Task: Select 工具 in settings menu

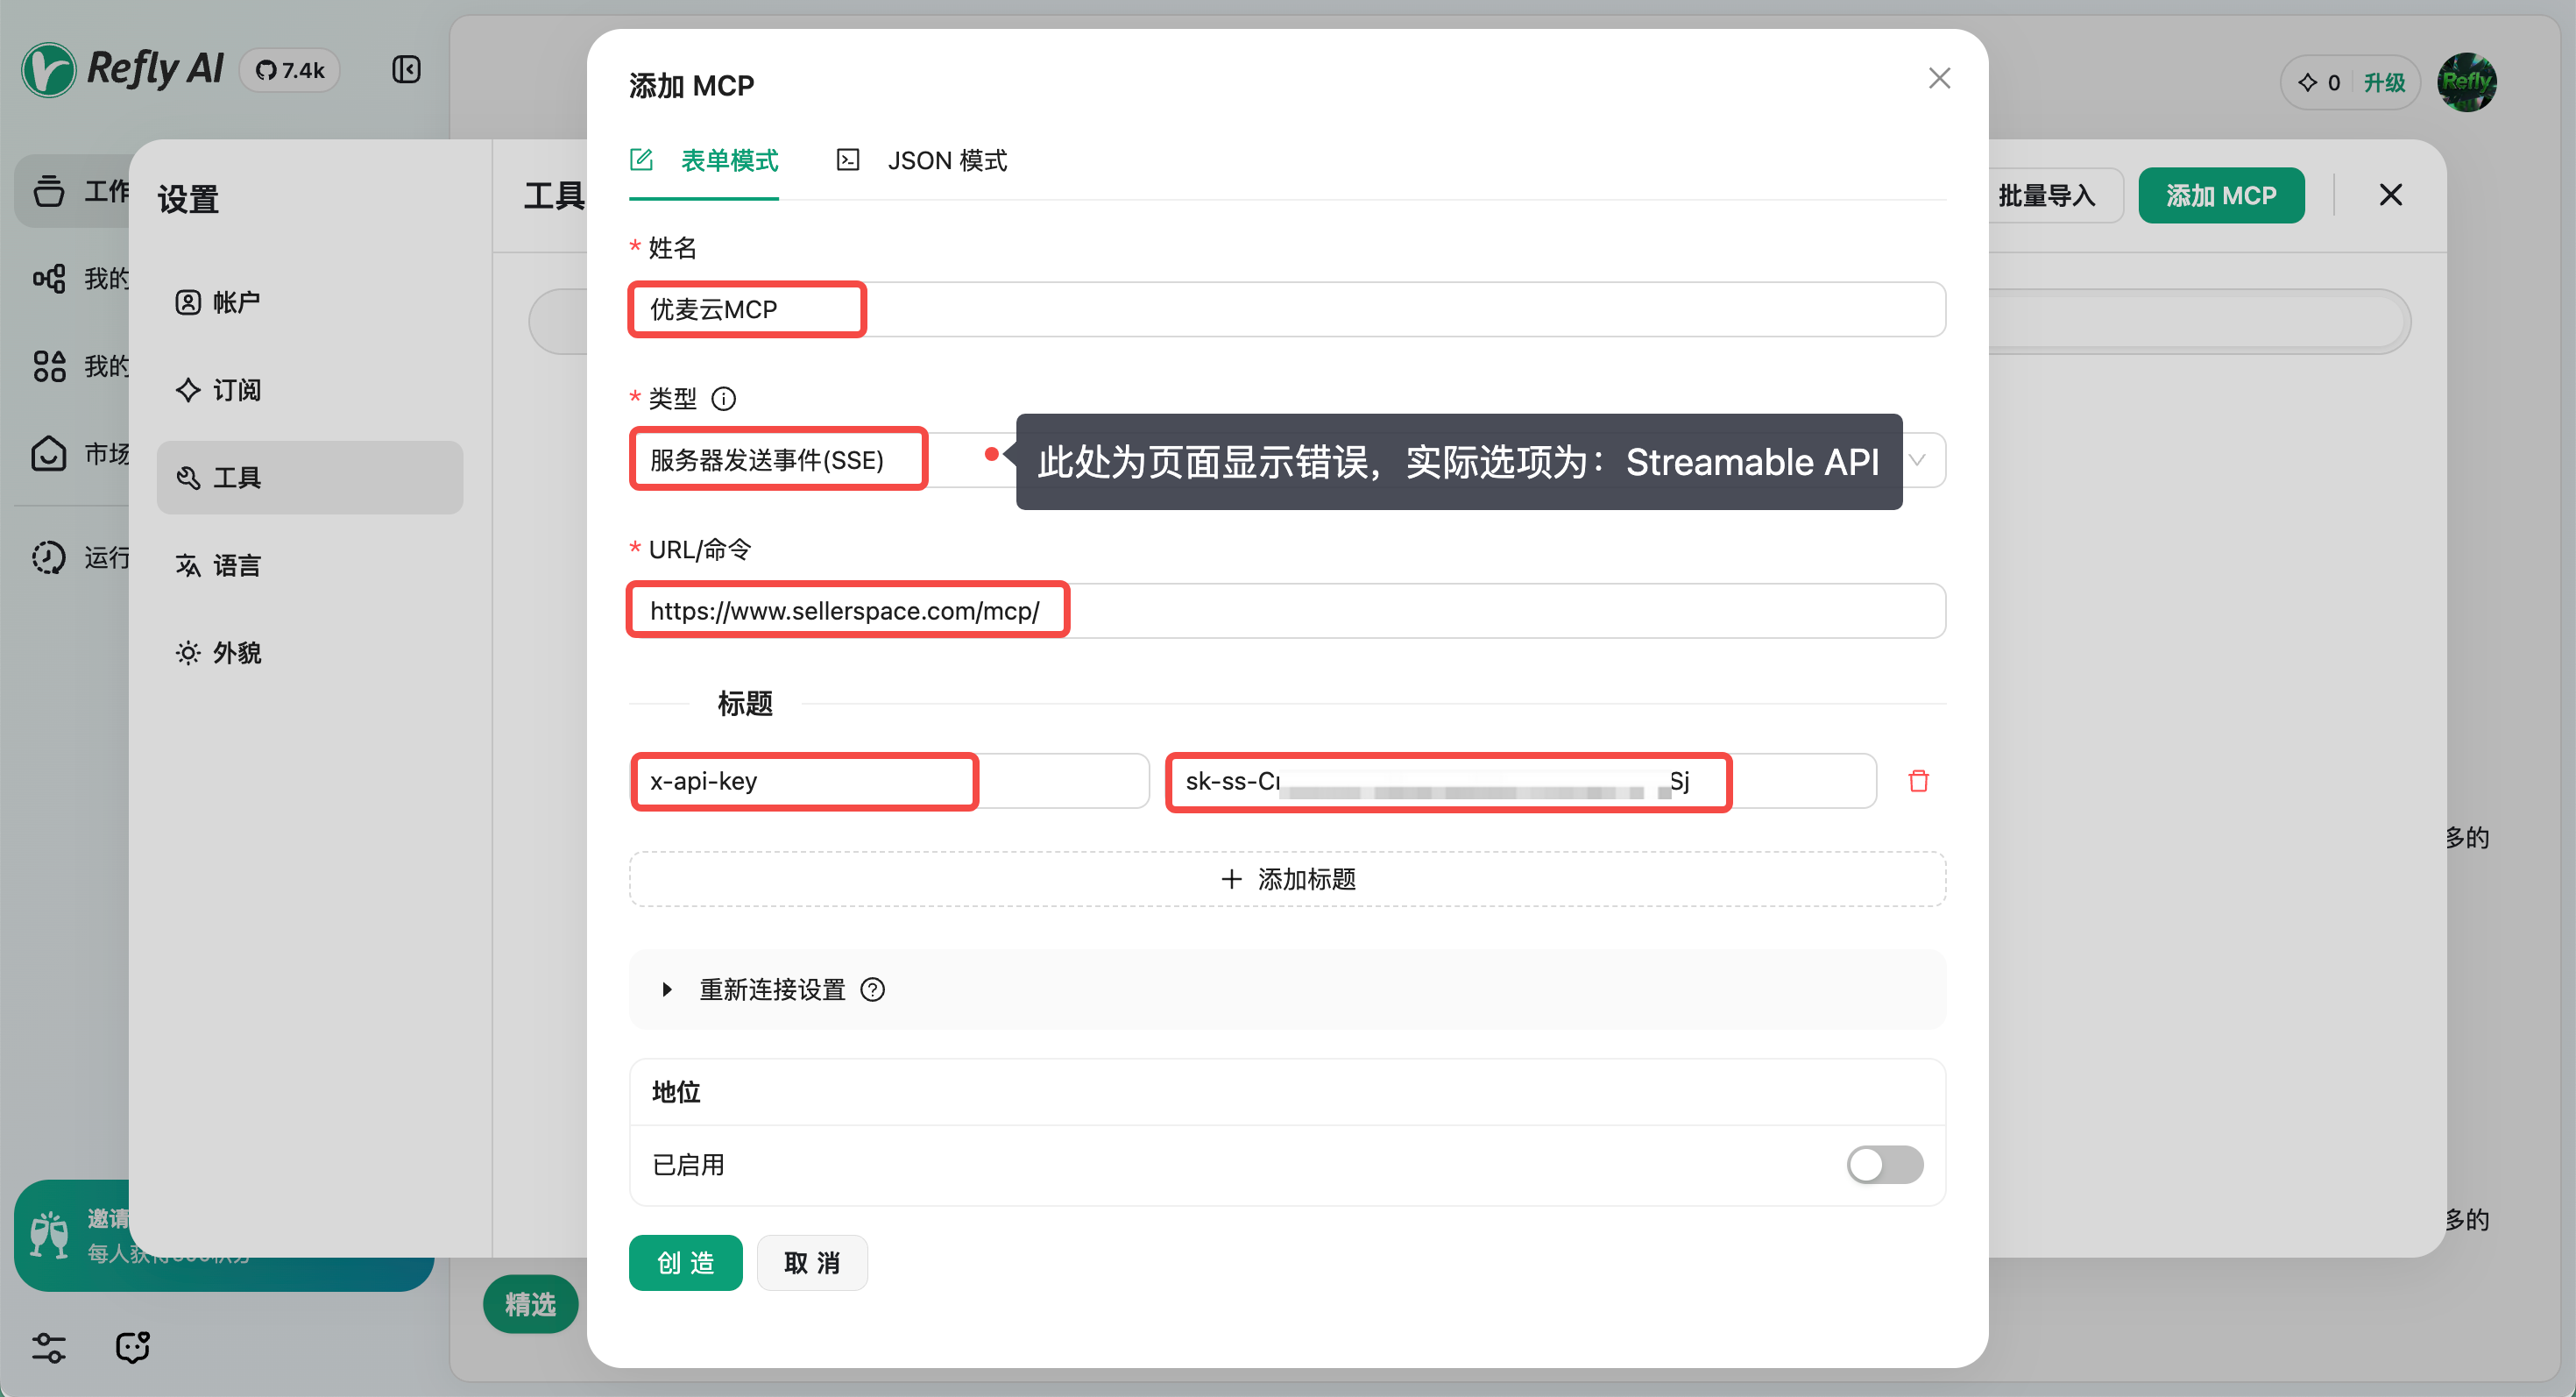Action: point(309,478)
